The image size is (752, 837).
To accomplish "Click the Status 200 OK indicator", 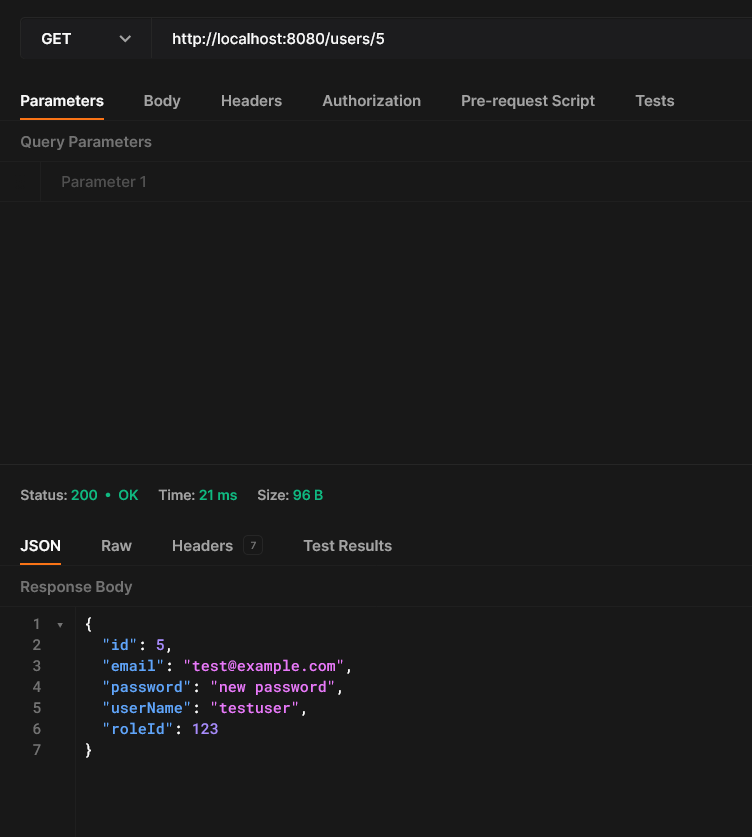I will click(x=104, y=495).
